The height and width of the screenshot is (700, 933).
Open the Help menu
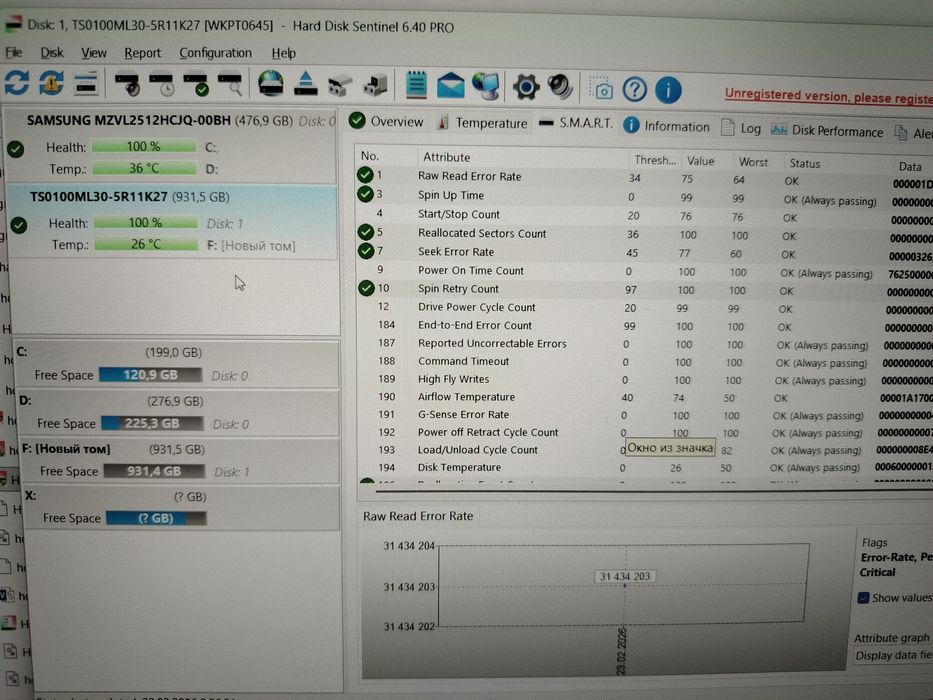[x=283, y=54]
